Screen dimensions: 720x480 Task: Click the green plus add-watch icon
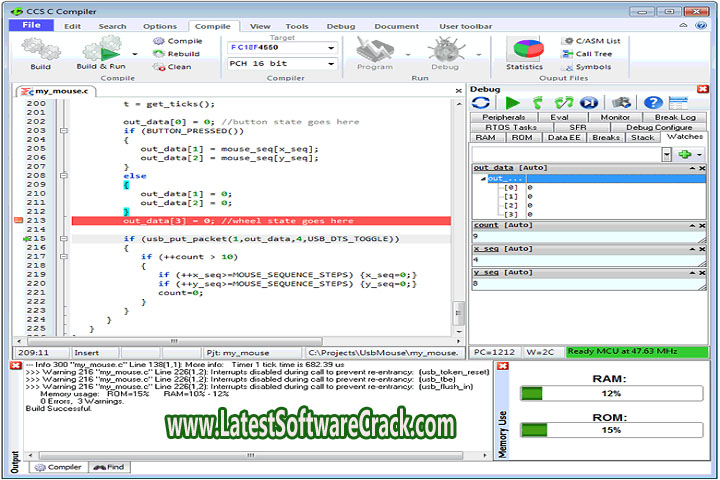coord(684,155)
